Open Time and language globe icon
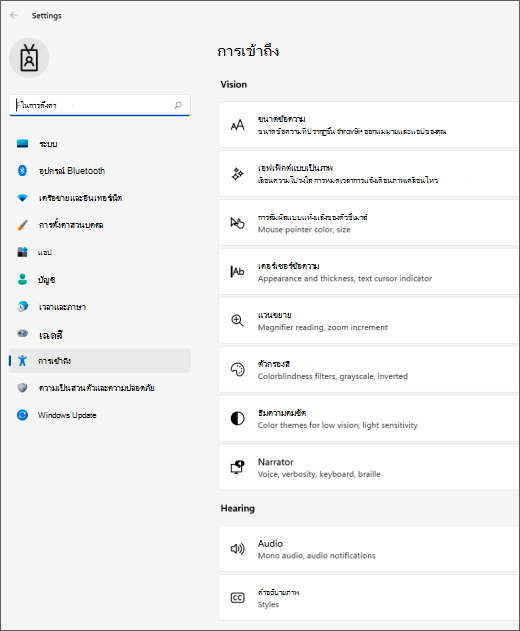The height and width of the screenshot is (631, 520). coord(23,307)
